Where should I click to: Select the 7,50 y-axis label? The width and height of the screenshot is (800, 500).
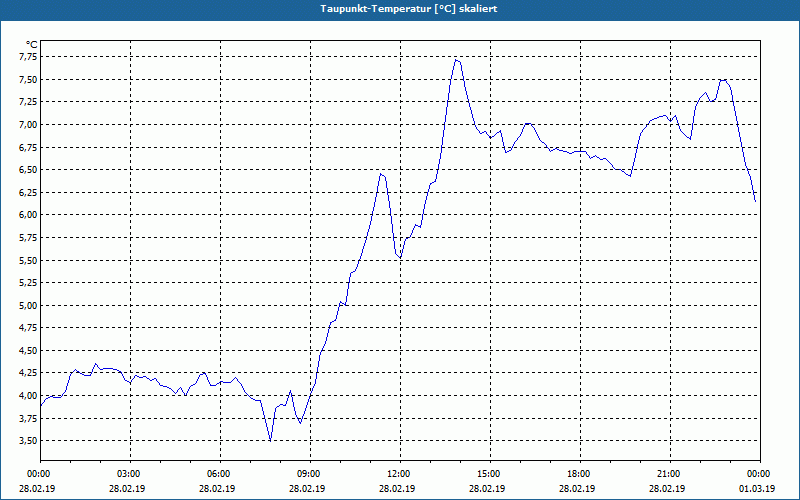[x=28, y=80]
